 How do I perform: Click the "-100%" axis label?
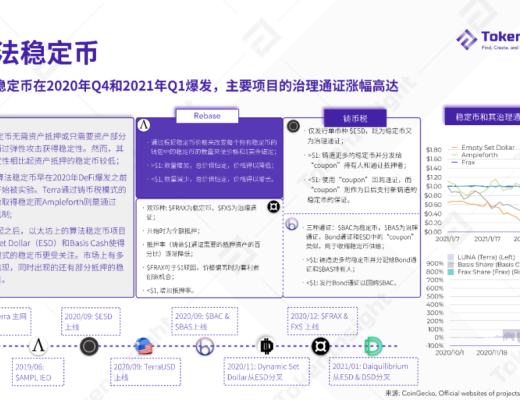click(x=435, y=345)
